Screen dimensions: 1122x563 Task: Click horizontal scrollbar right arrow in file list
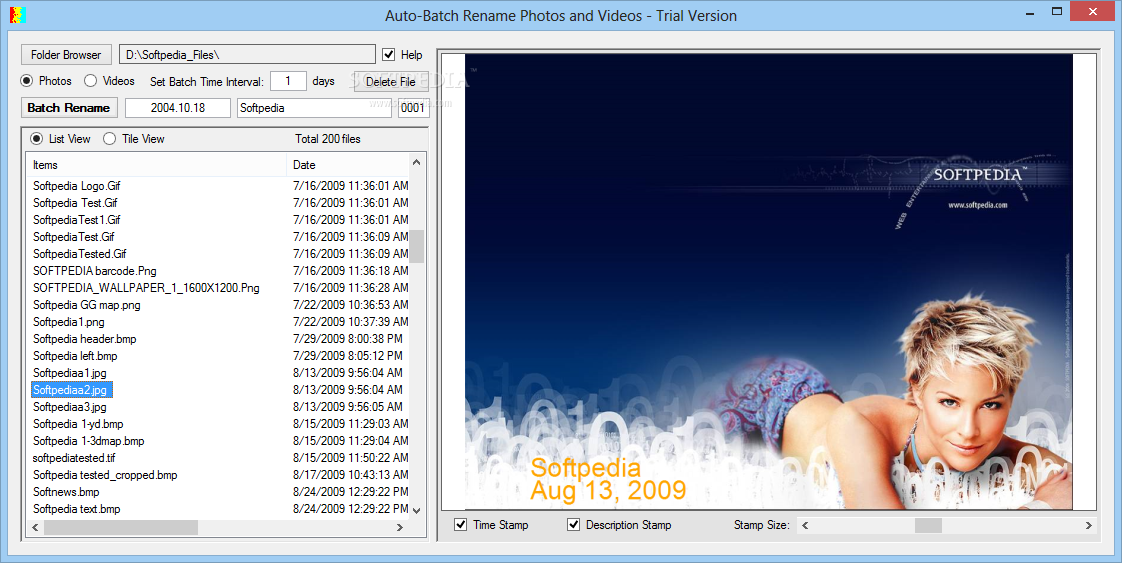[x=400, y=527]
